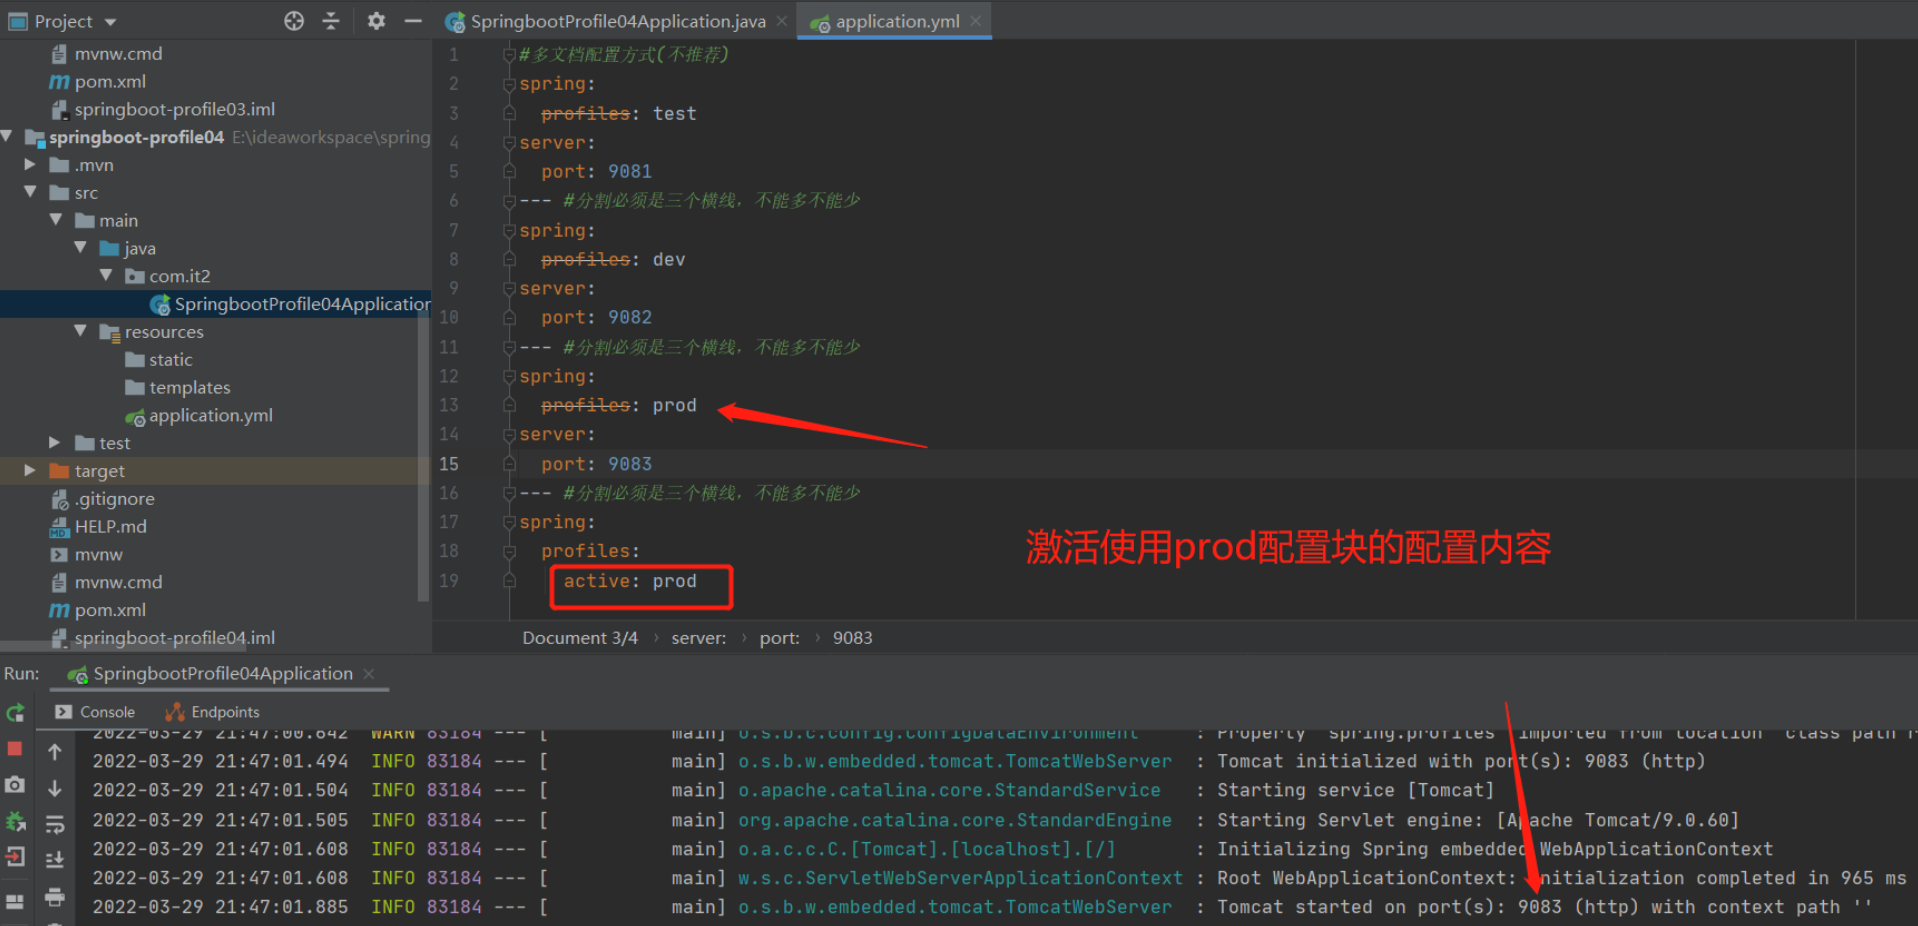The width and height of the screenshot is (1918, 926).
Task: Click the expand/collapse all icon in Project toolbar
Action: coord(331,21)
